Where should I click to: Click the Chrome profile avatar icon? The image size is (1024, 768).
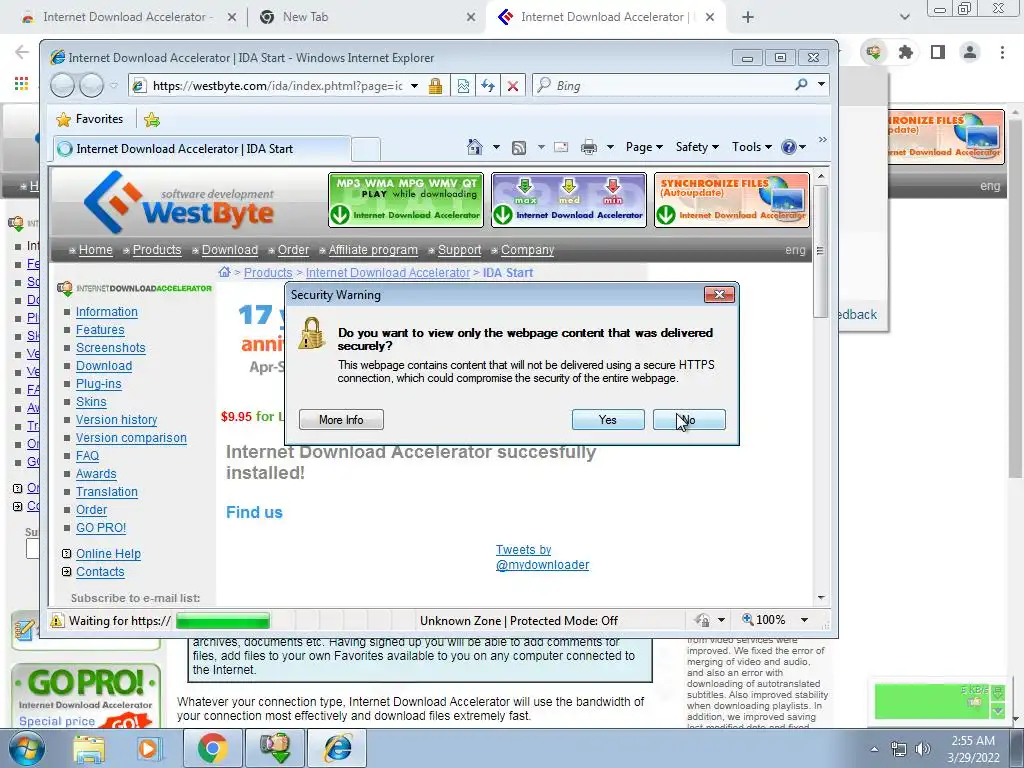(x=970, y=52)
